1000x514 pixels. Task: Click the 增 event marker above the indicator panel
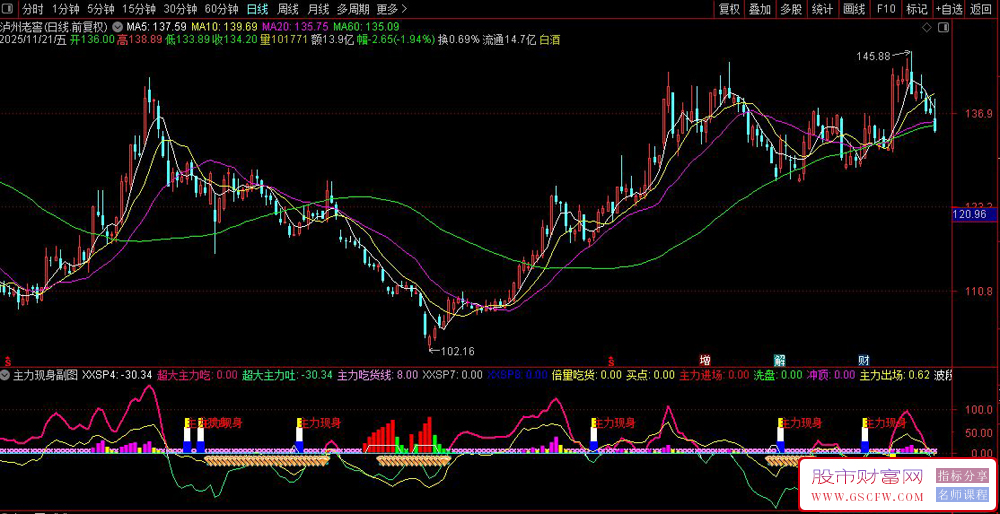pyautogui.click(x=705, y=360)
